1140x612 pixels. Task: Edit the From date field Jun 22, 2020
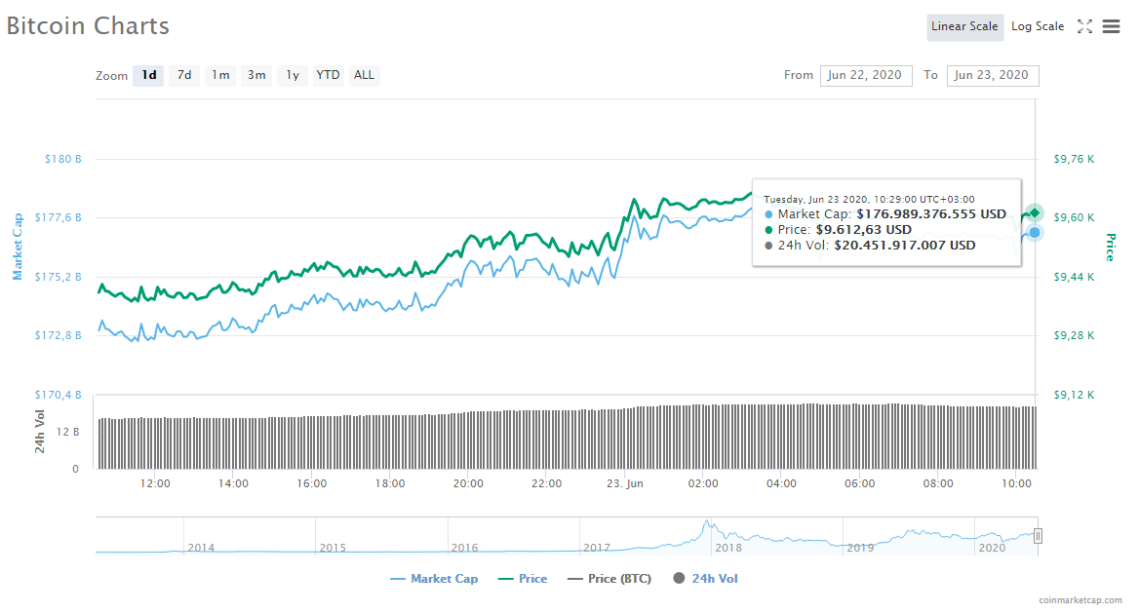pyautogui.click(x=866, y=76)
